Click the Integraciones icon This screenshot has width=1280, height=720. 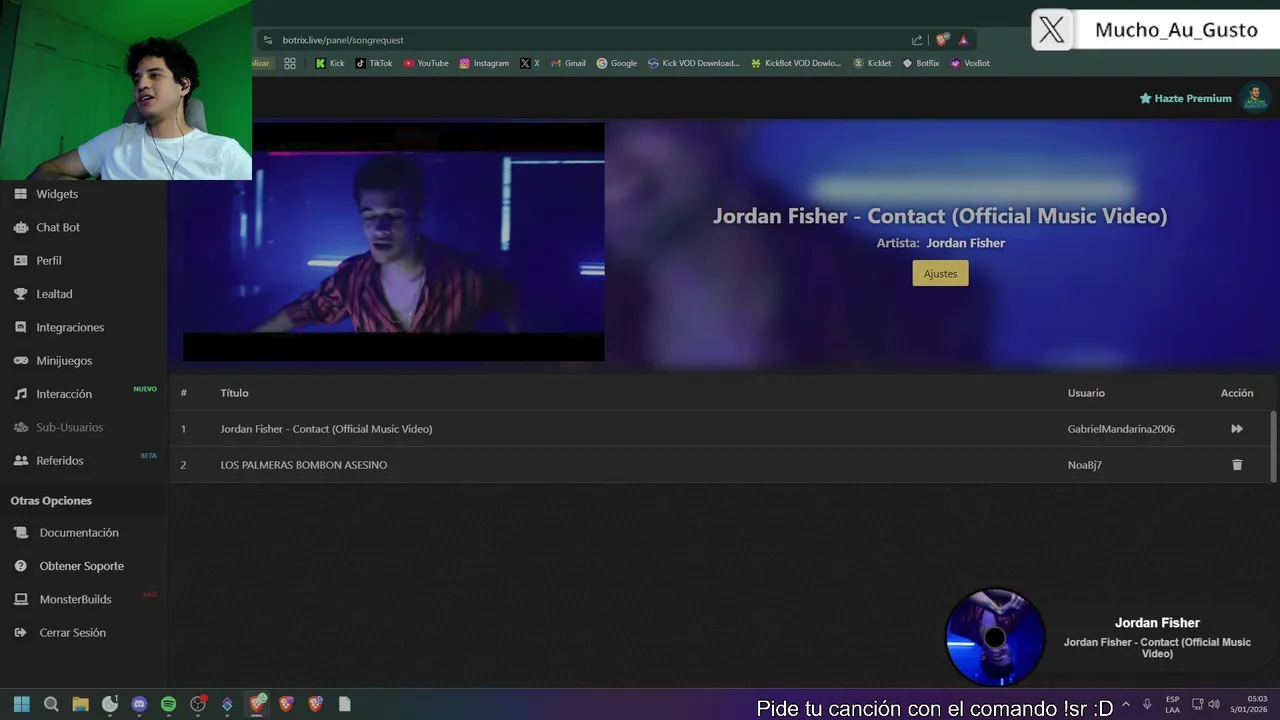coord(20,327)
